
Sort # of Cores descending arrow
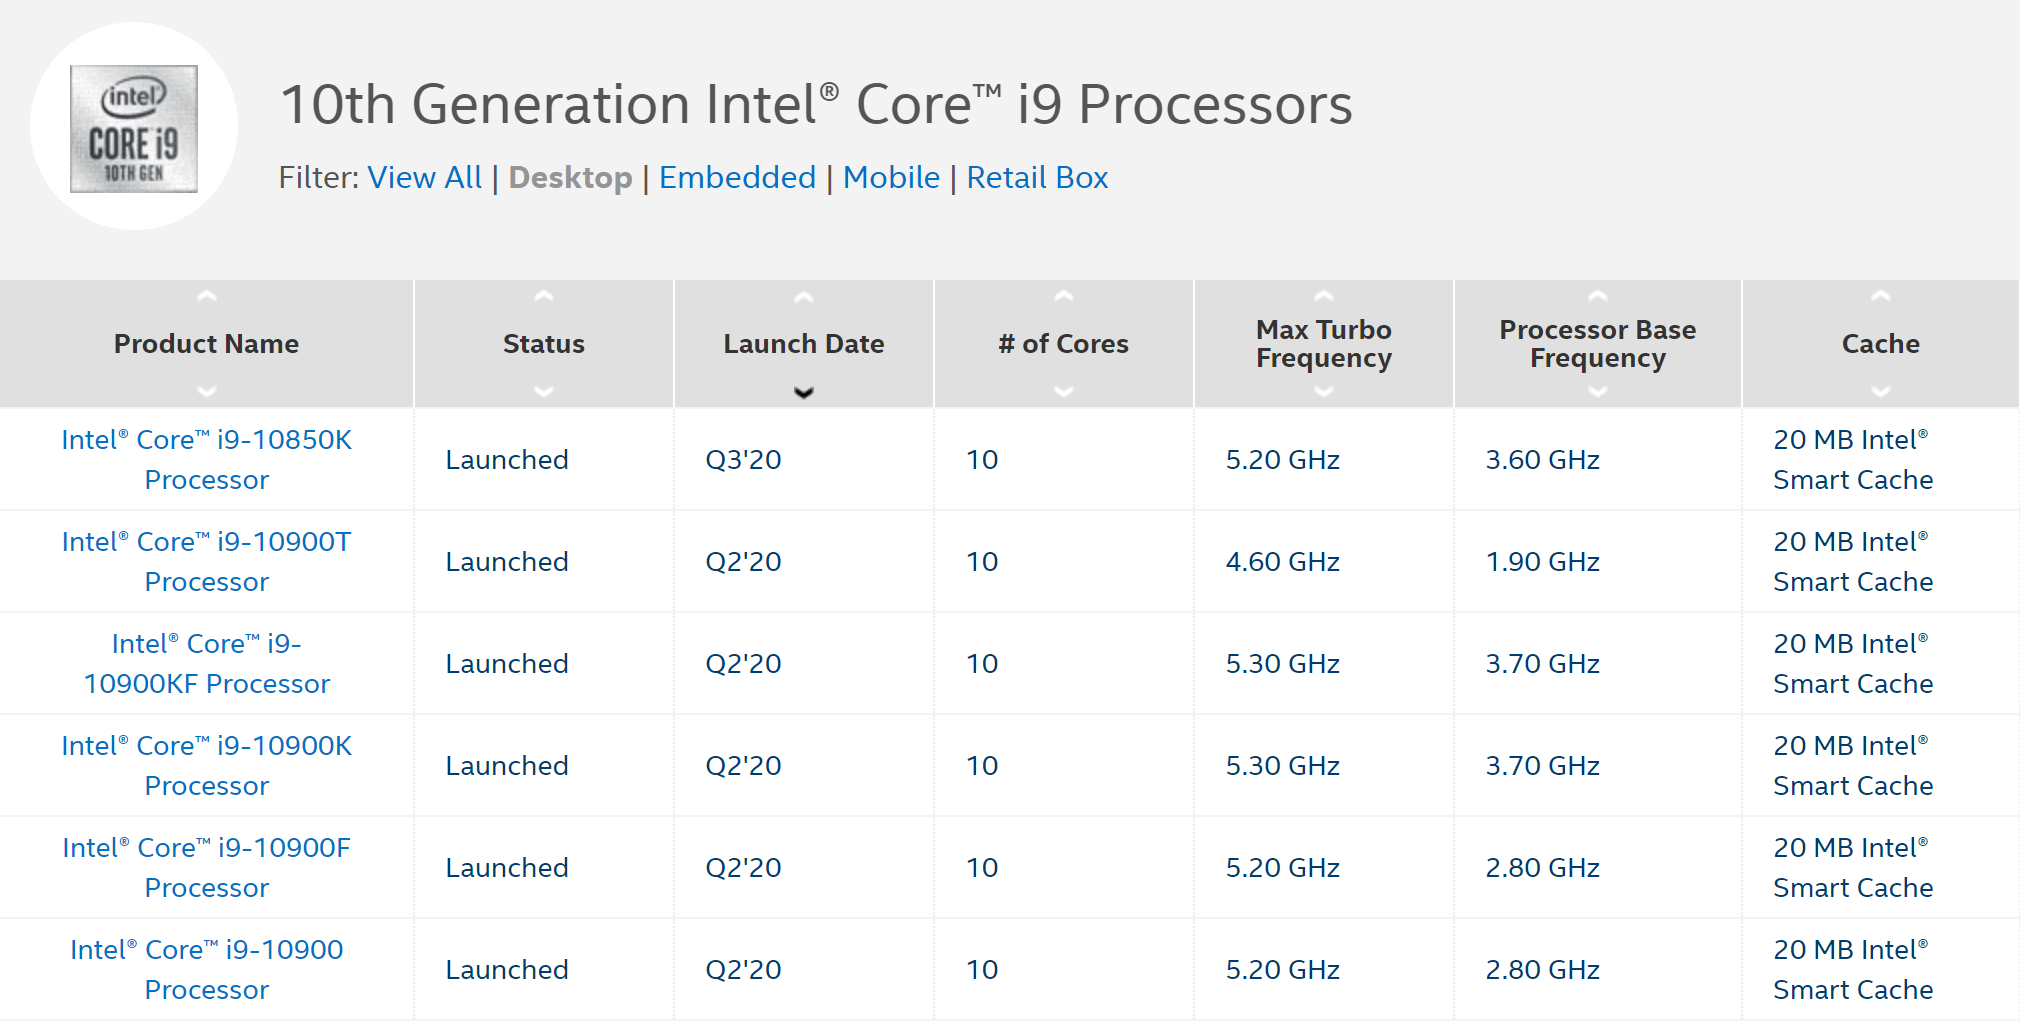[x=1063, y=391]
